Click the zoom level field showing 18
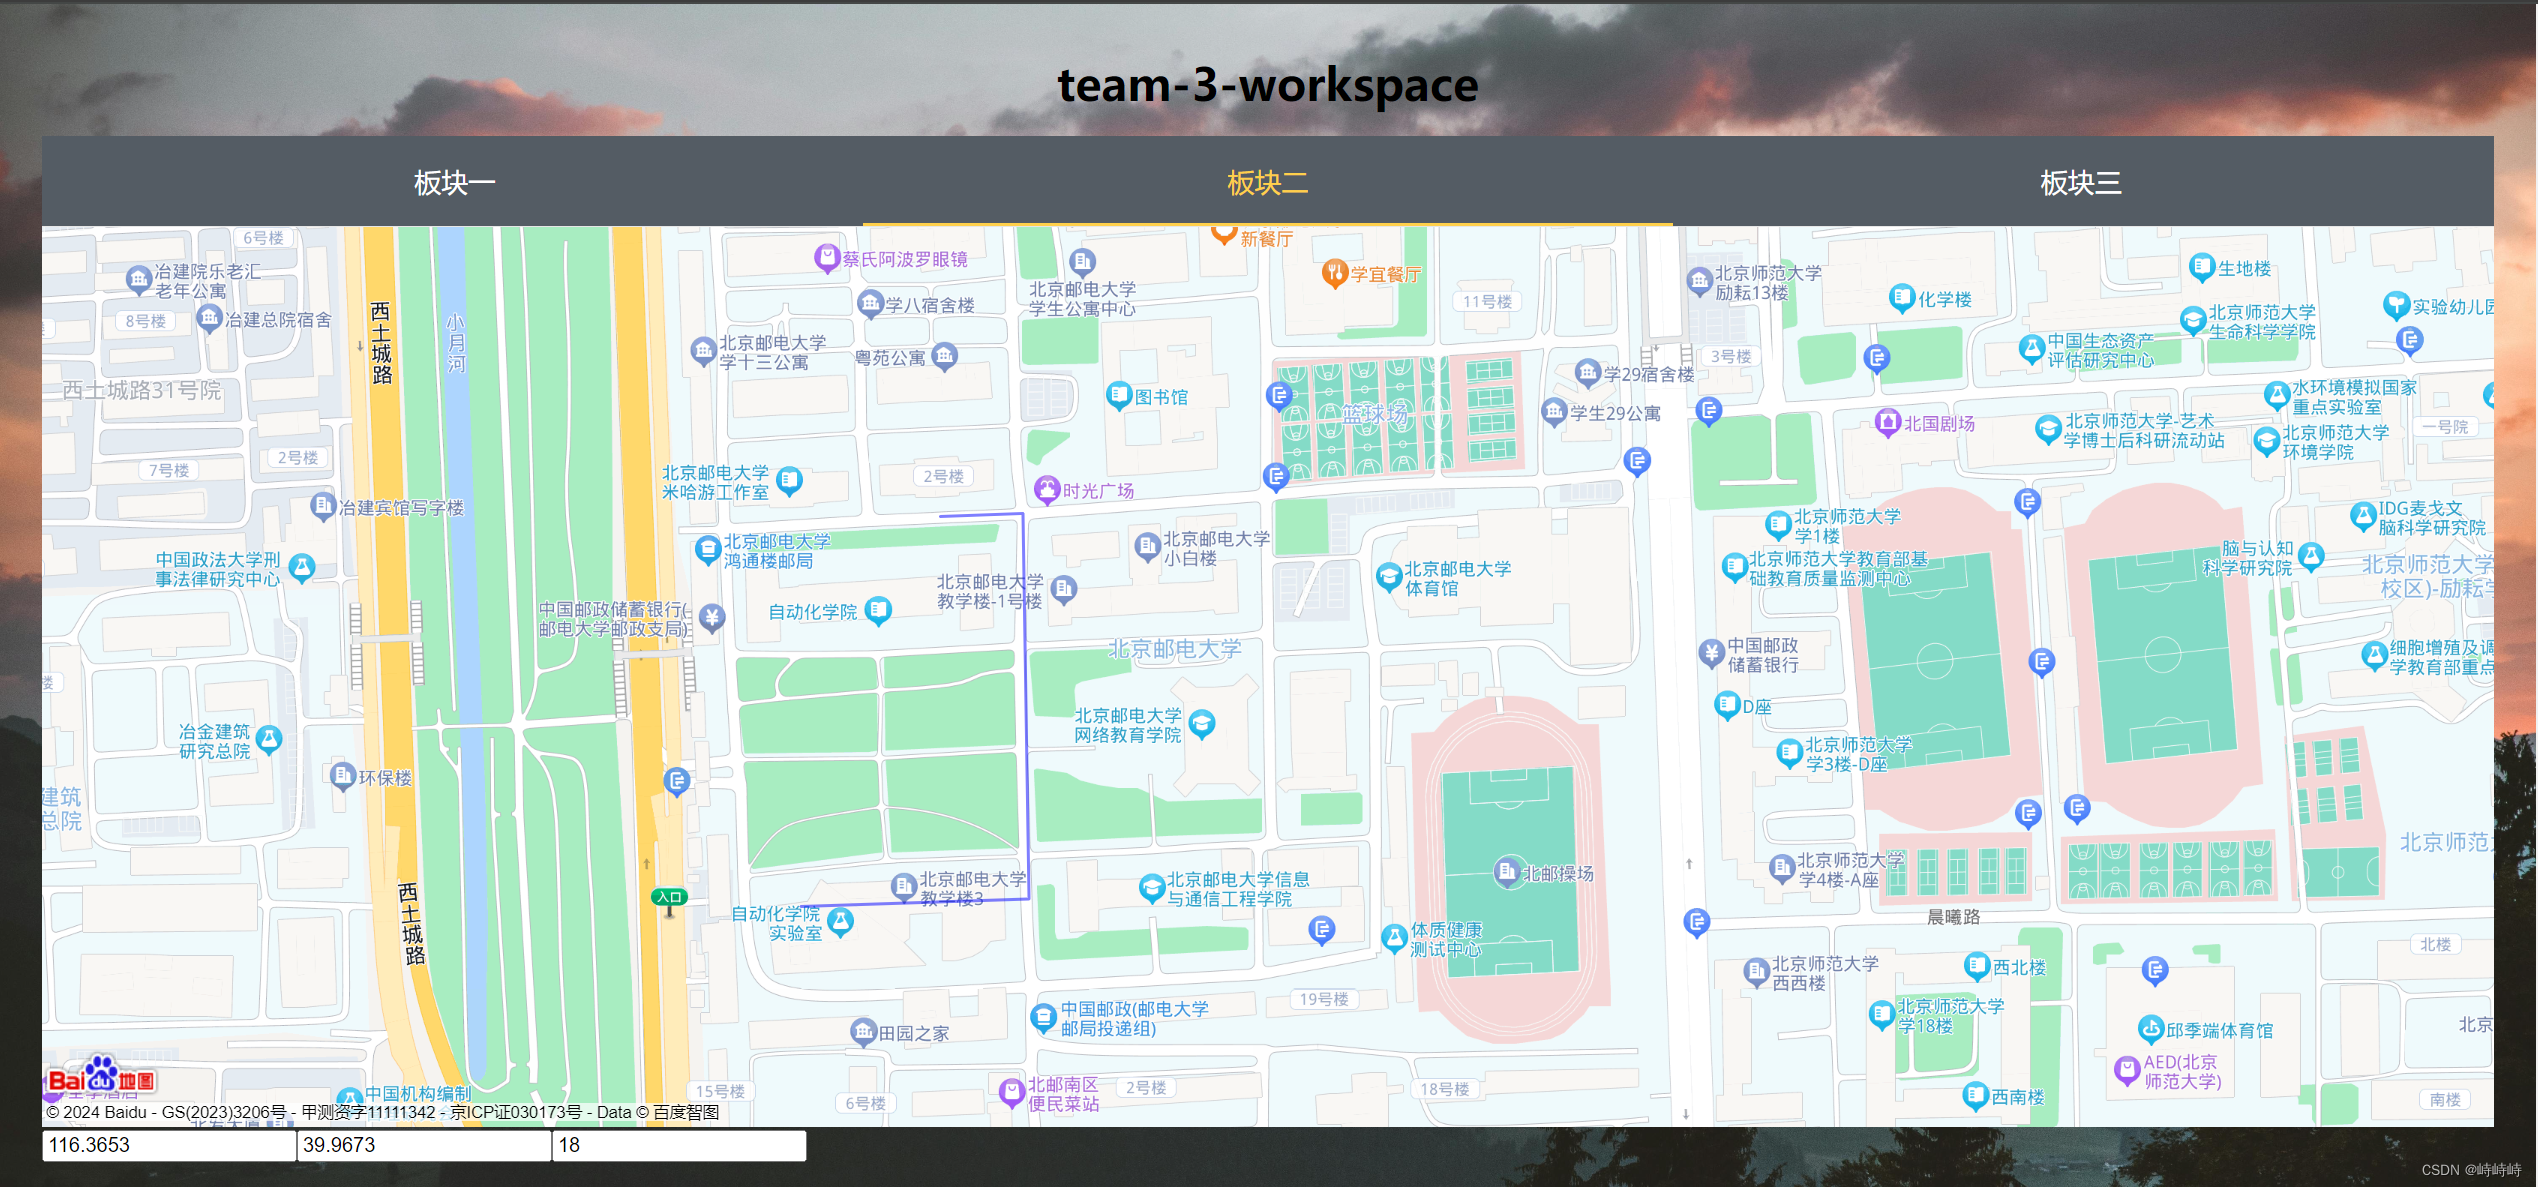This screenshot has height=1187, width=2538. 679,1145
